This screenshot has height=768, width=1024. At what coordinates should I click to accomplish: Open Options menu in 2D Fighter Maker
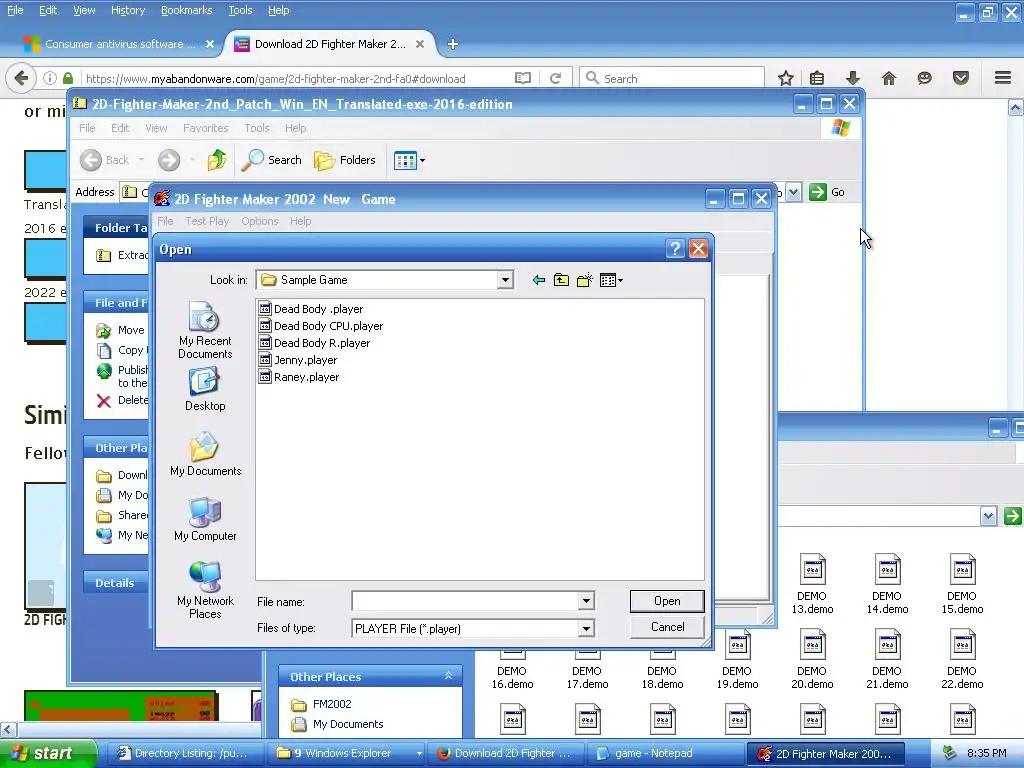point(259,221)
